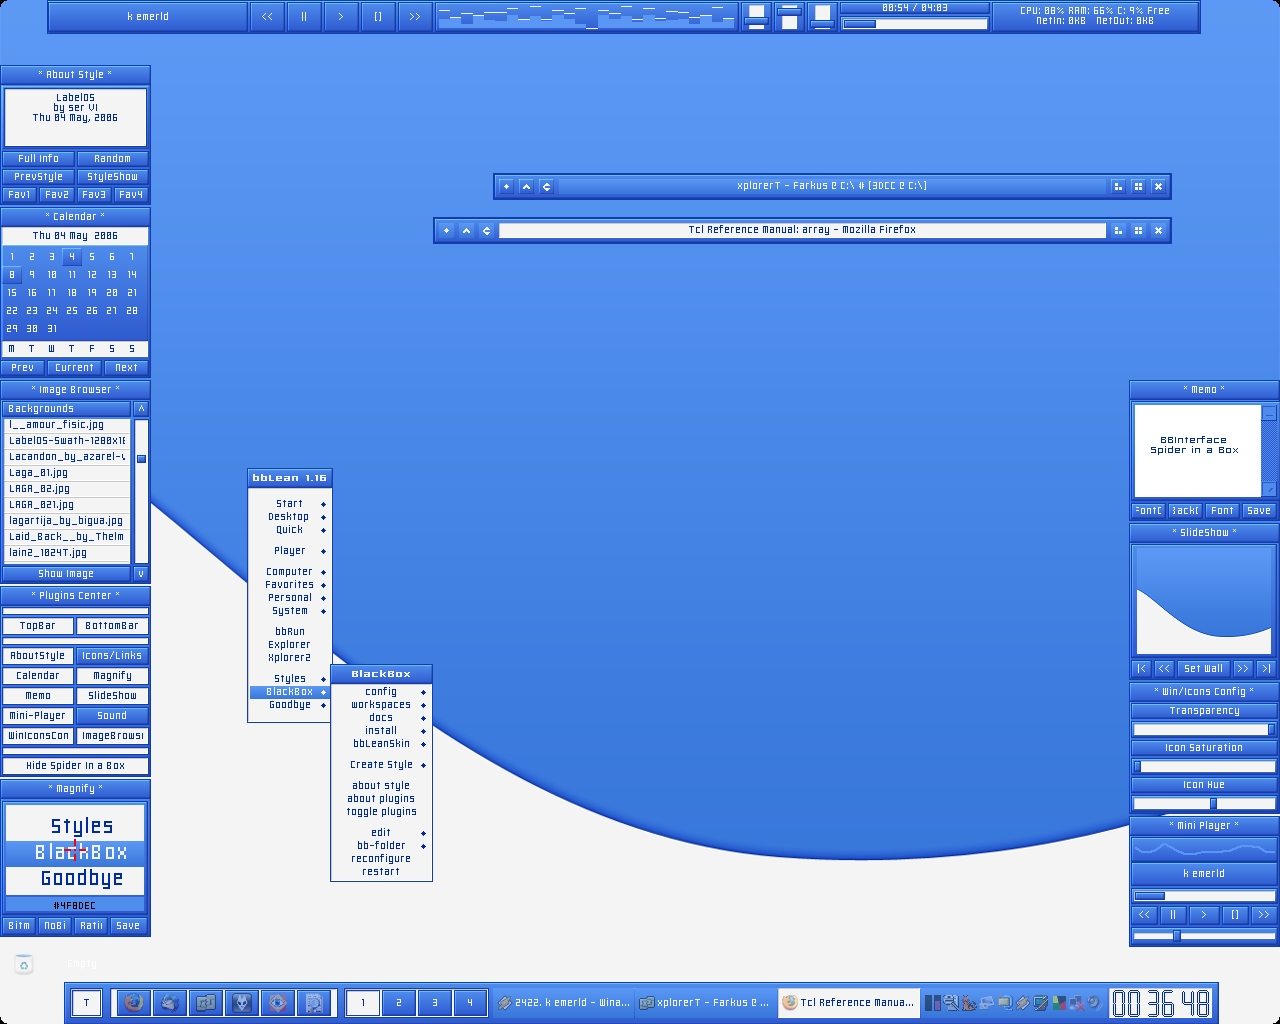Disable the Sound plugin
Screen dimensions: 1280x1024
pos(112,716)
